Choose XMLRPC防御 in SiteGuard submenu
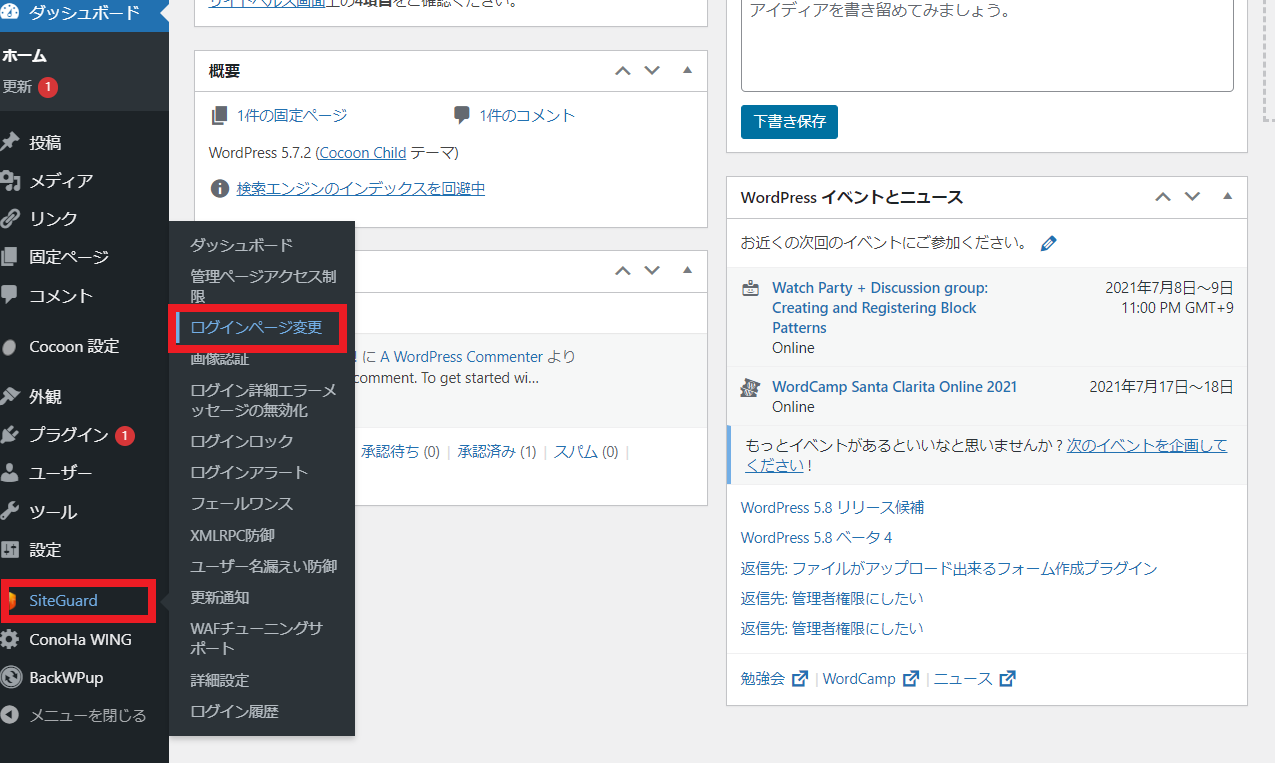 point(232,535)
